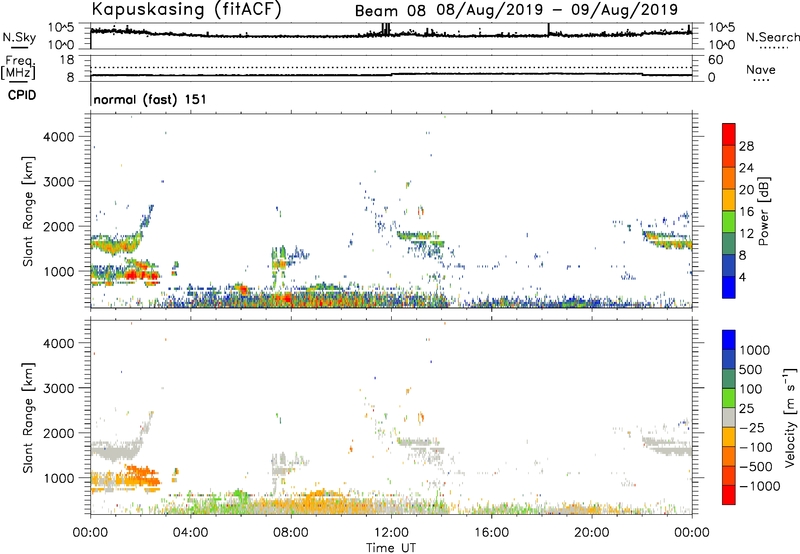Click the 16:00 time axis label
Screen dimensions: 800x554
(491, 533)
